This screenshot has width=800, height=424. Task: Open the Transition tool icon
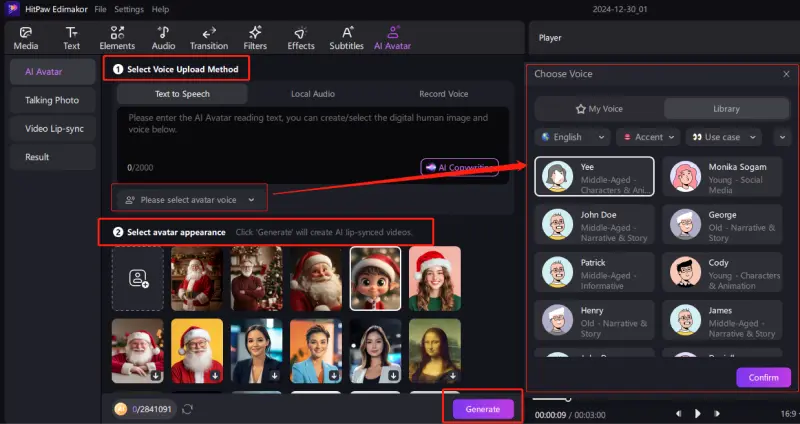pos(208,38)
